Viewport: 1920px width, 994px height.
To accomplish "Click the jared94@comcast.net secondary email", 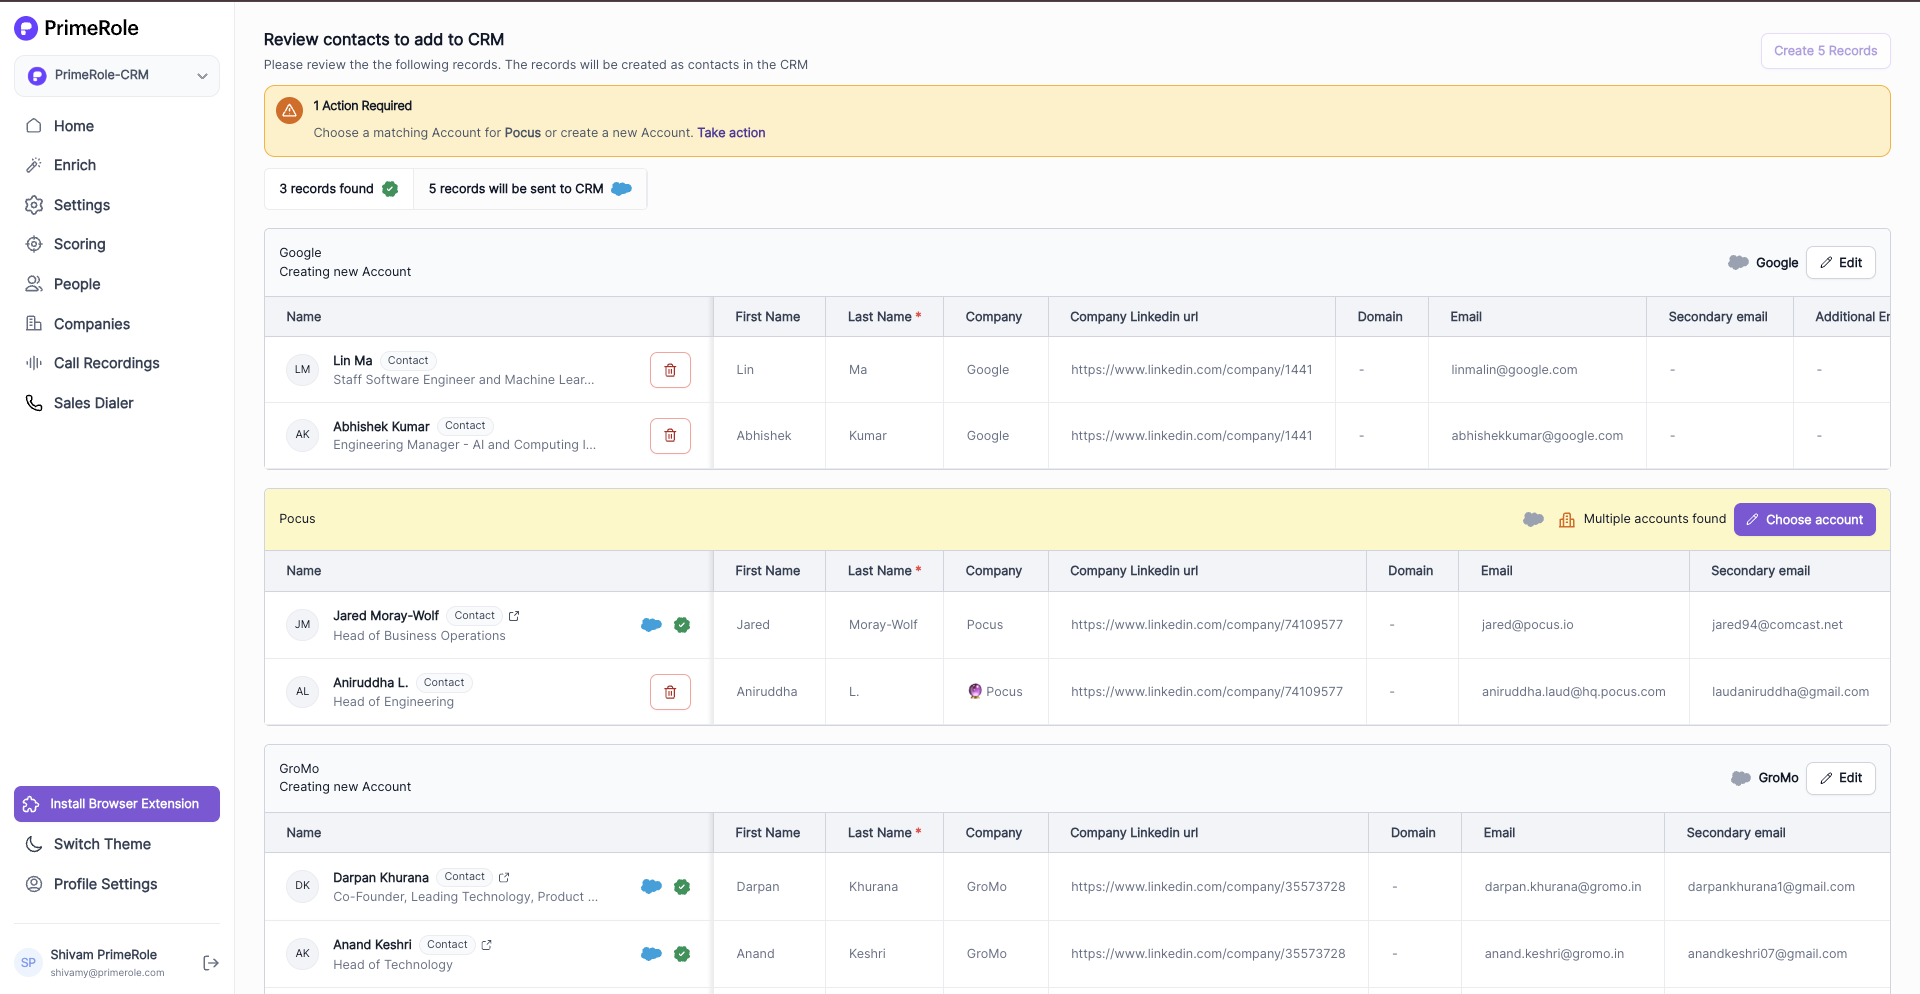I will click(1777, 625).
